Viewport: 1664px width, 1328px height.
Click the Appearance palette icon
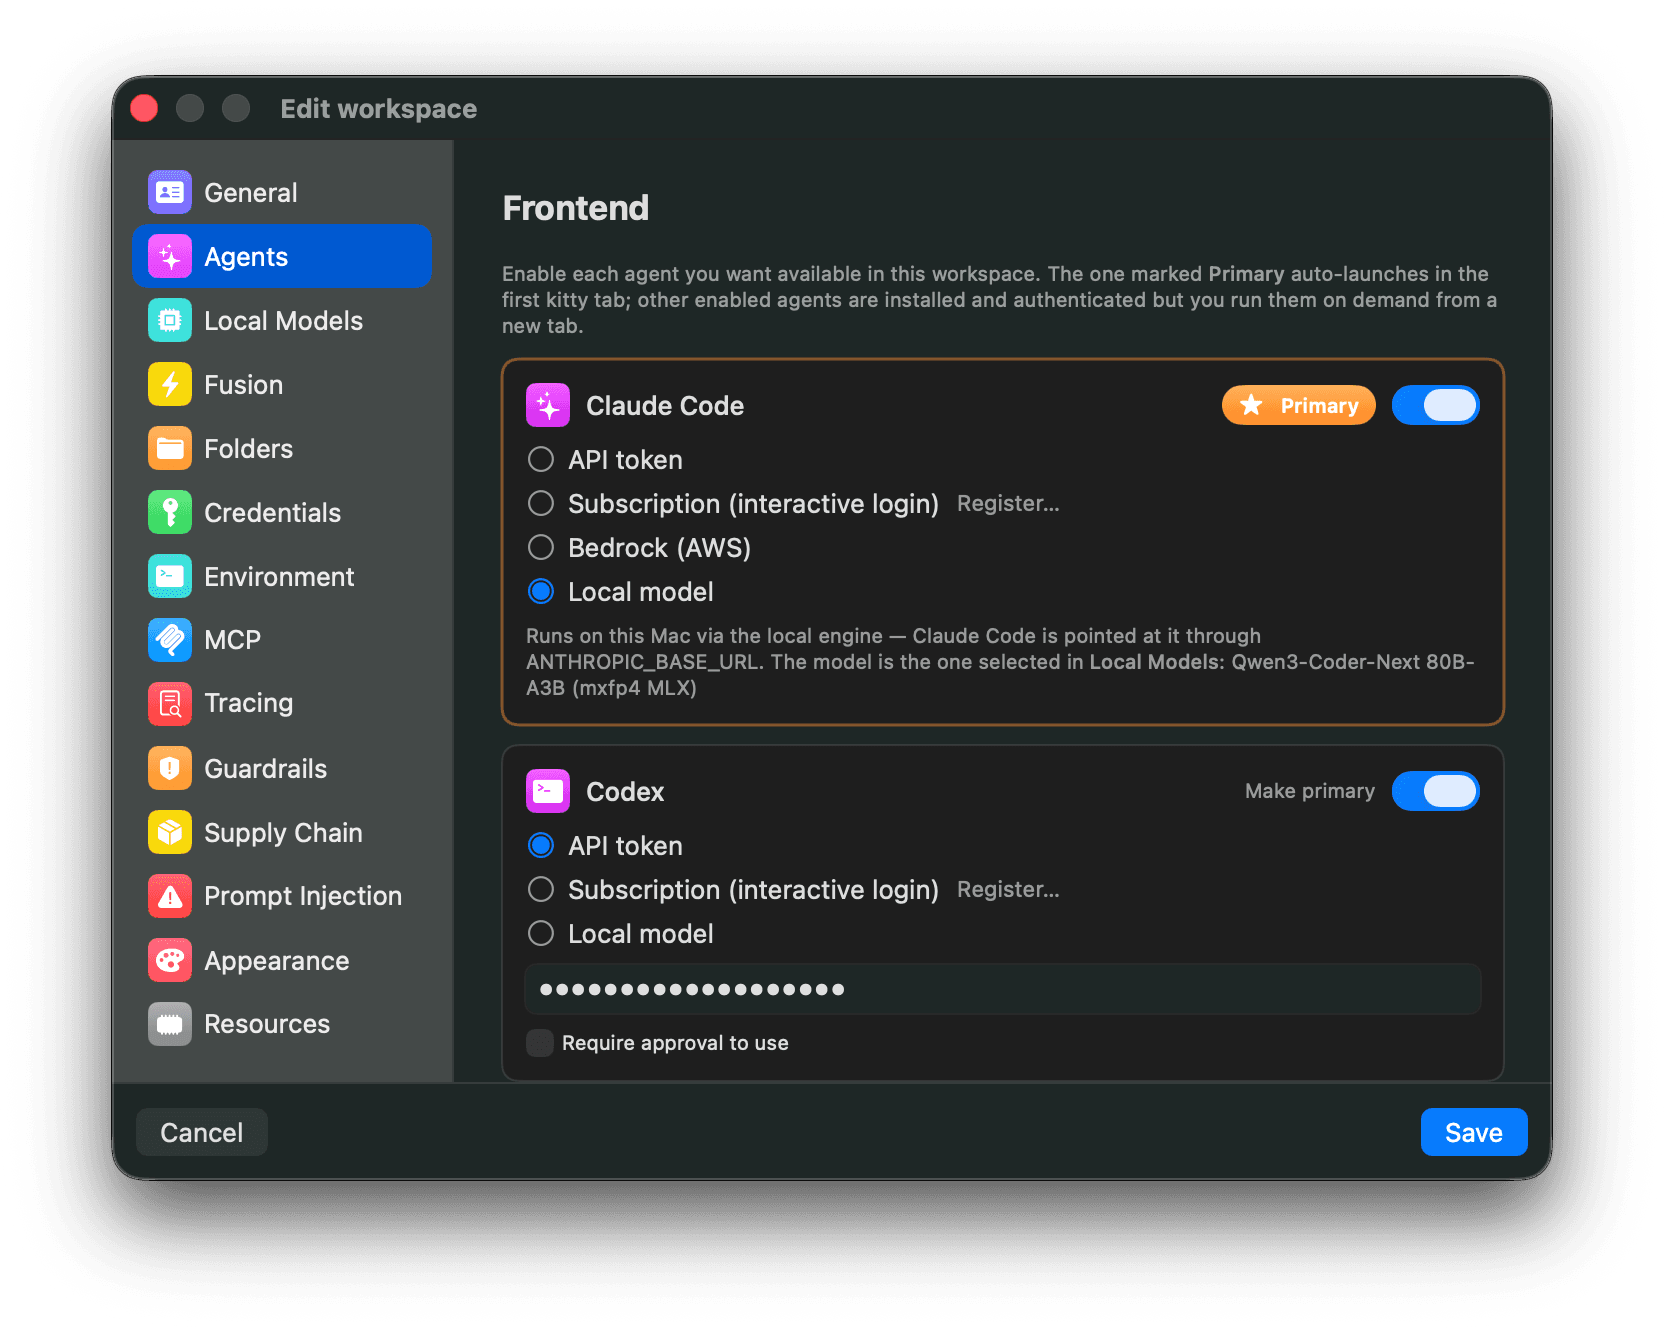170,960
